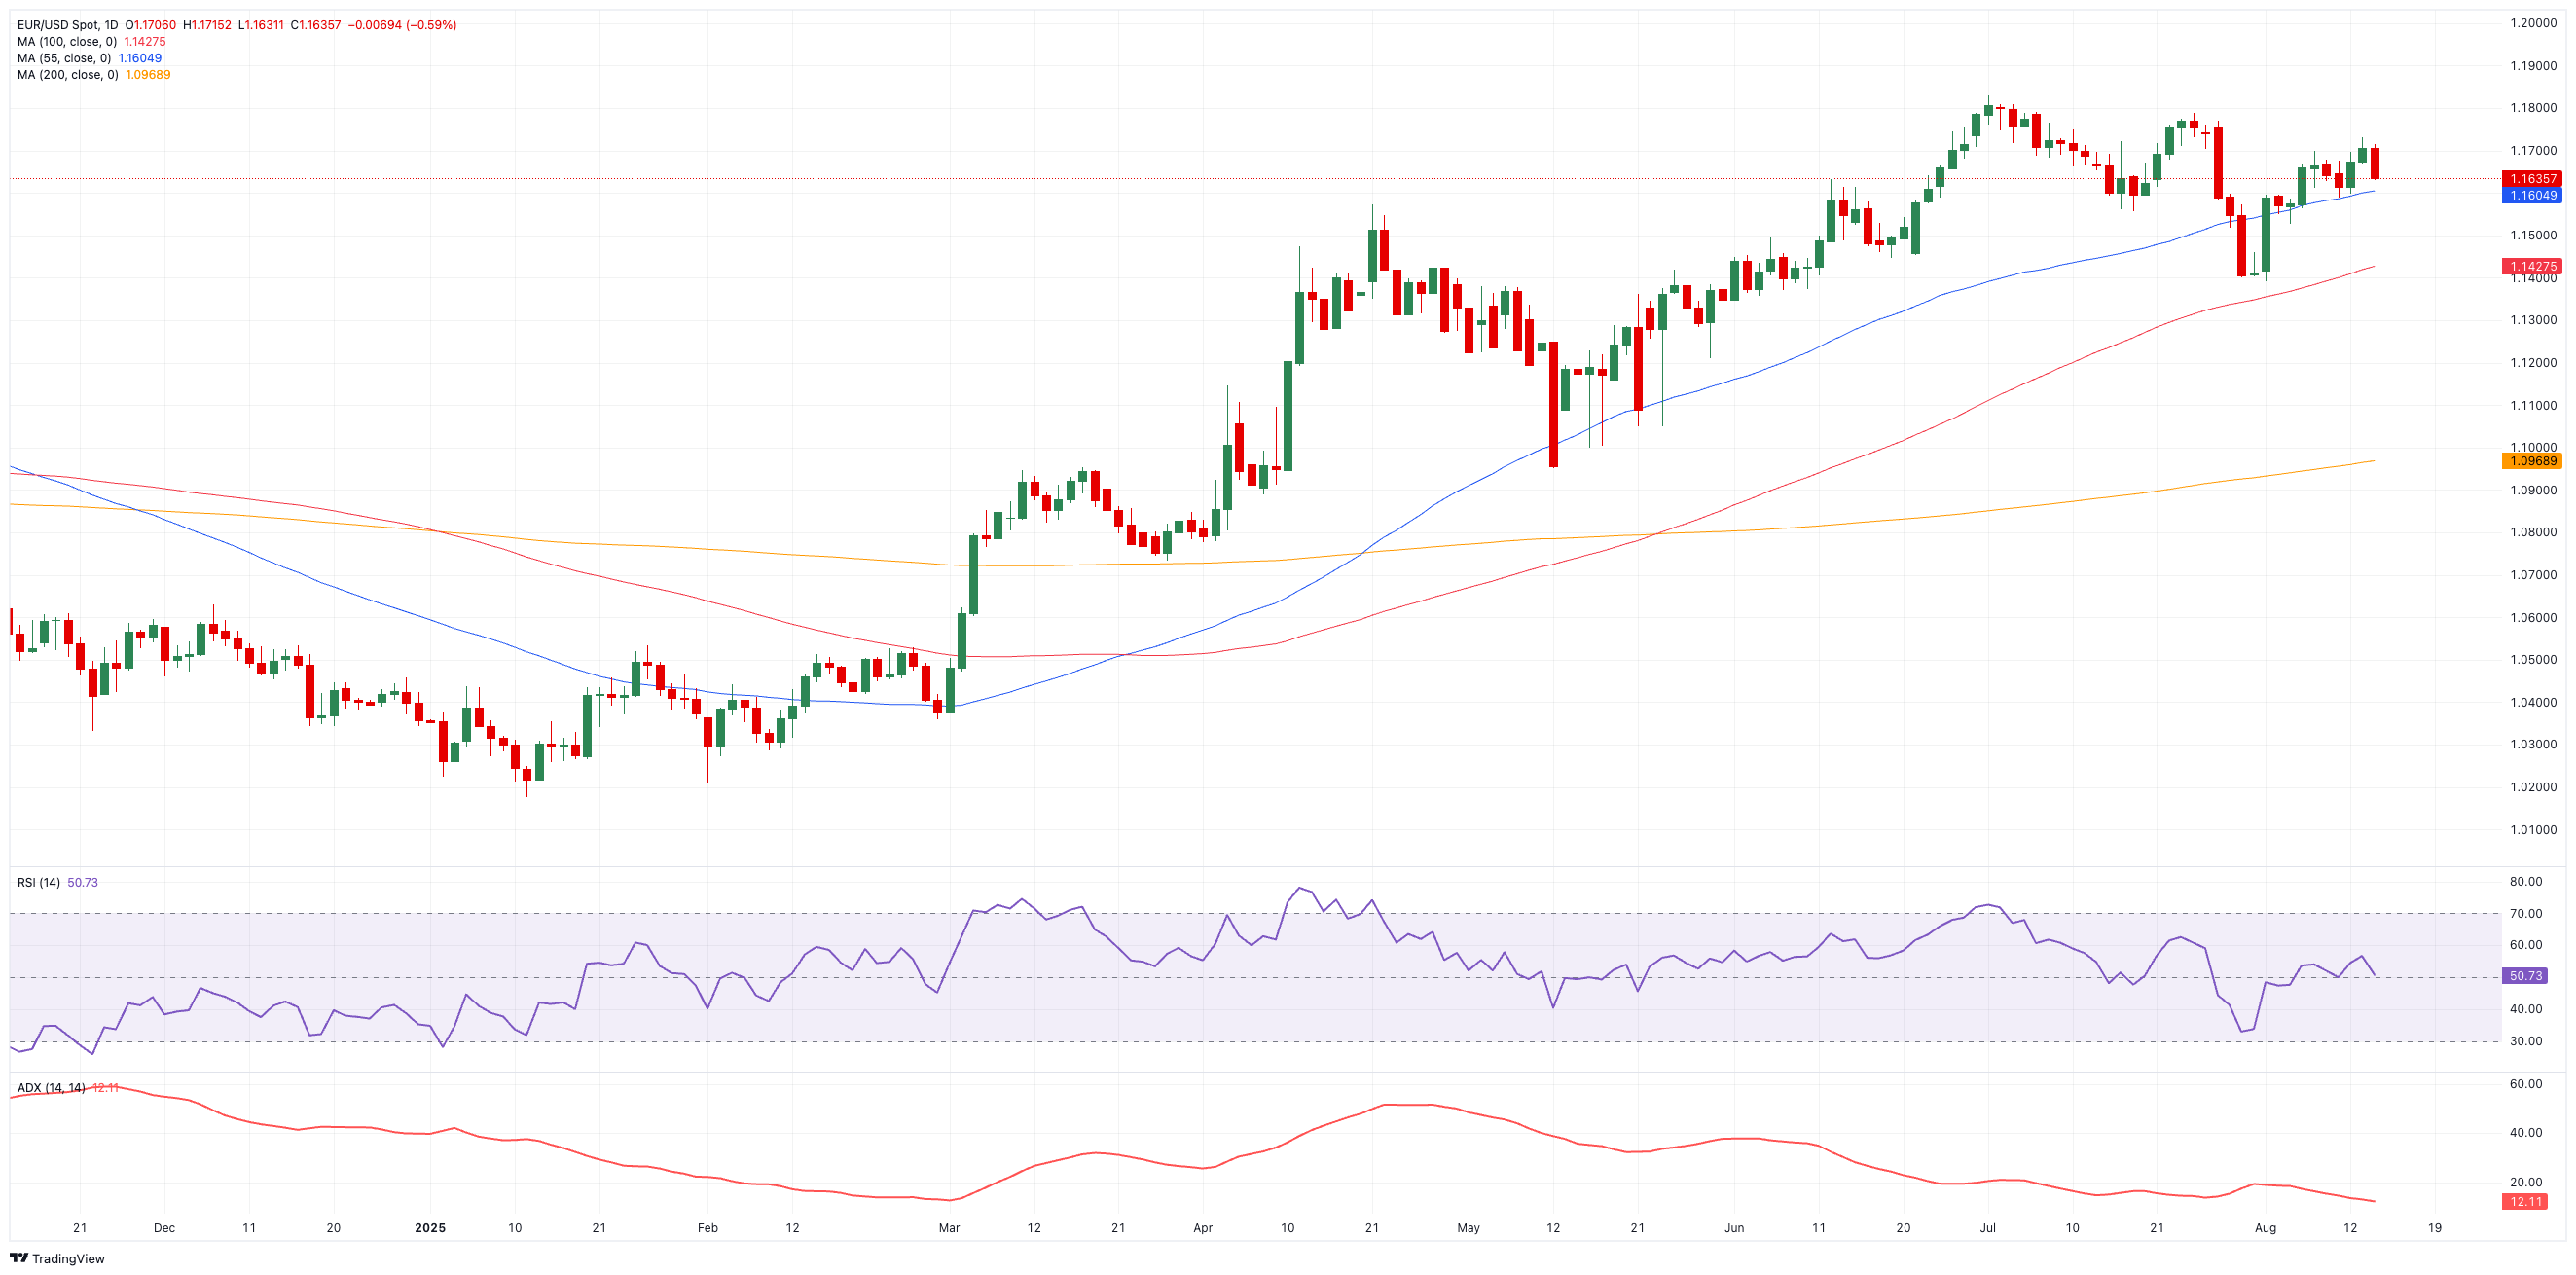Image resolution: width=2576 pixels, height=1275 pixels.
Task: Click the blue 1.16049 MA price tag
Action: click(2531, 196)
